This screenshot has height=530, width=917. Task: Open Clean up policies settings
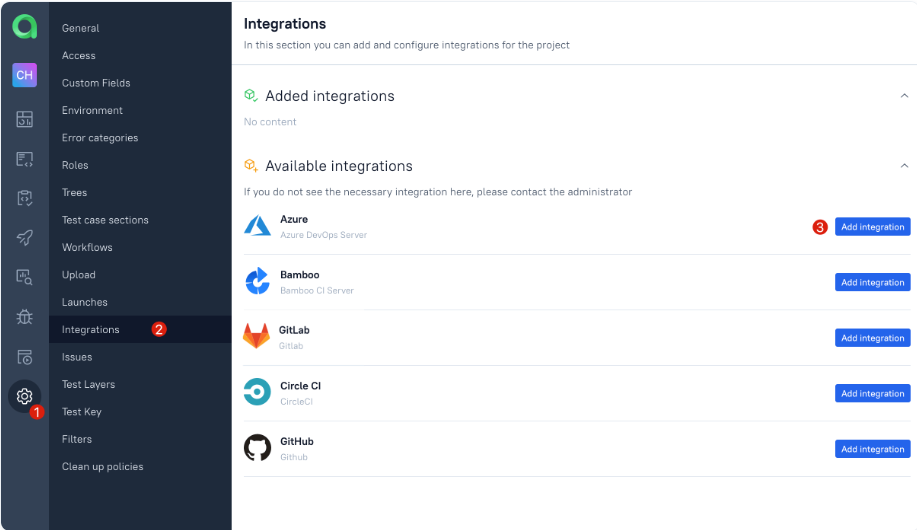[x=102, y=467]
